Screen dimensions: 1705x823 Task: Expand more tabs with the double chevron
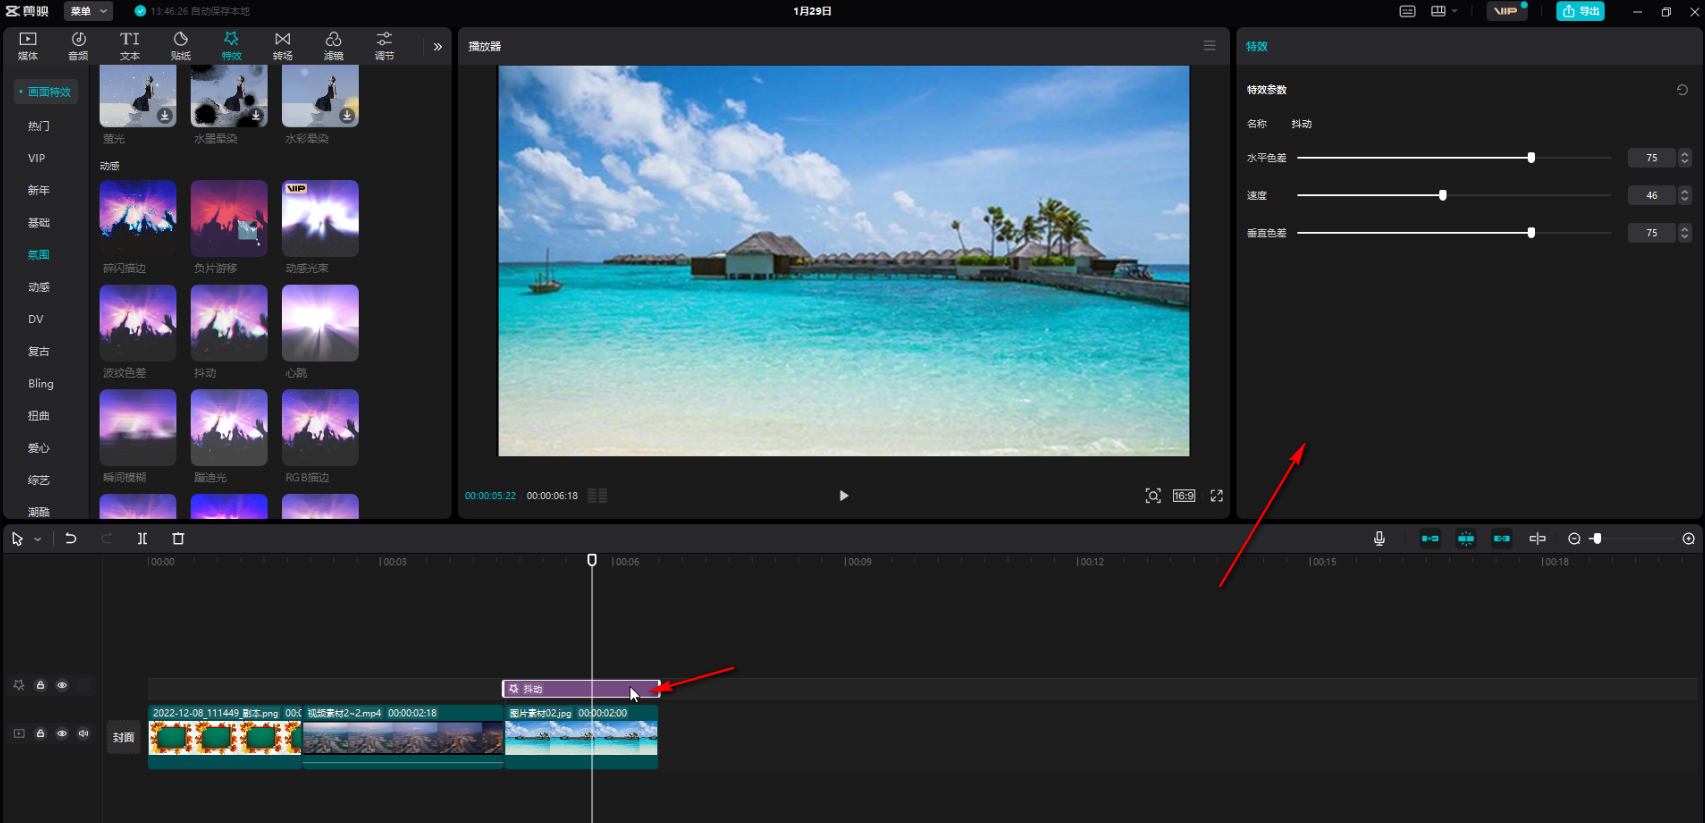click(437, 46)
